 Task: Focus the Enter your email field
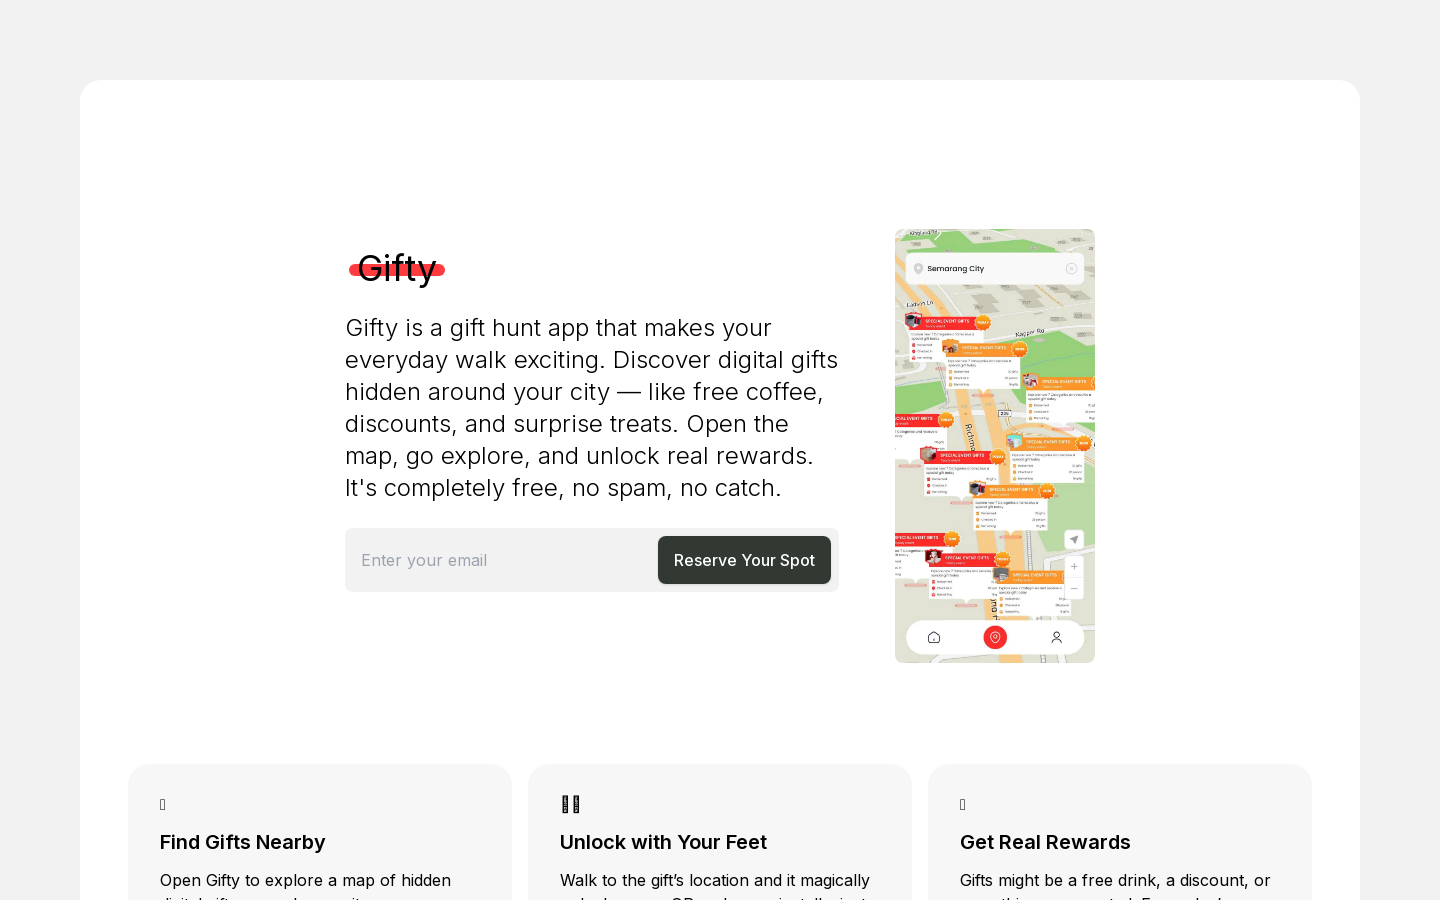click(501, 560)
